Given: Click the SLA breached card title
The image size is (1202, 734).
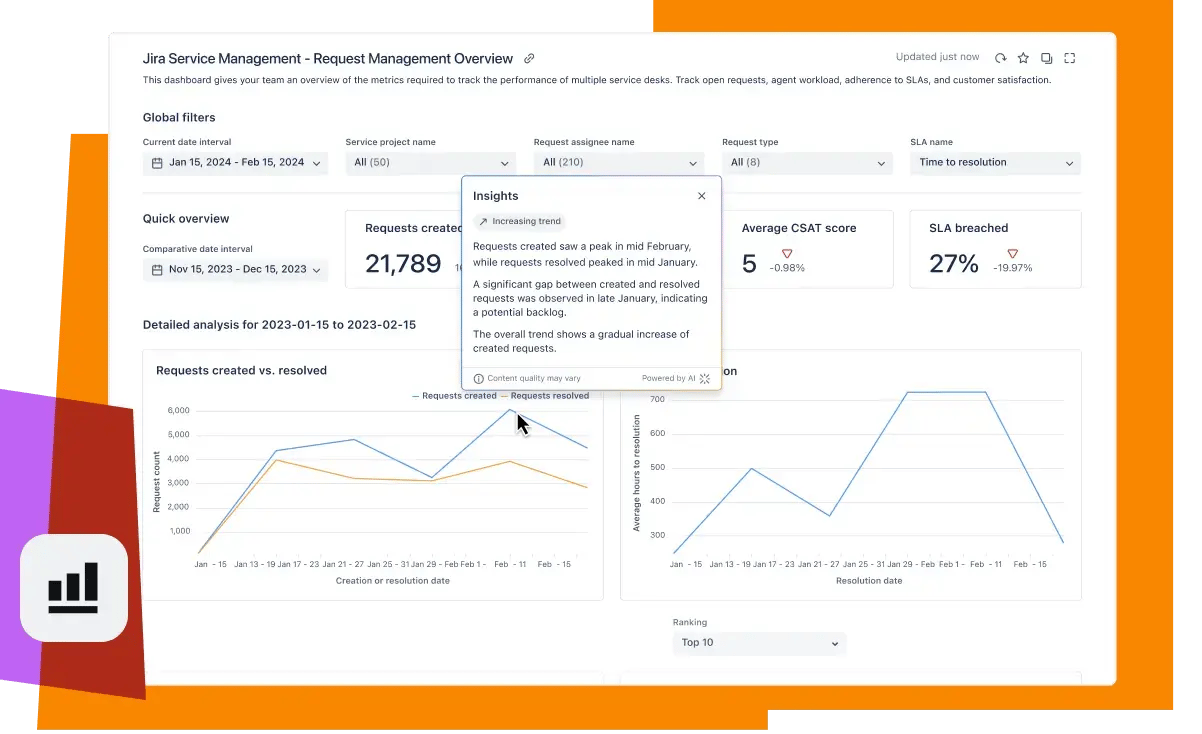Looking at the screenshot, I should pos(969,229).
